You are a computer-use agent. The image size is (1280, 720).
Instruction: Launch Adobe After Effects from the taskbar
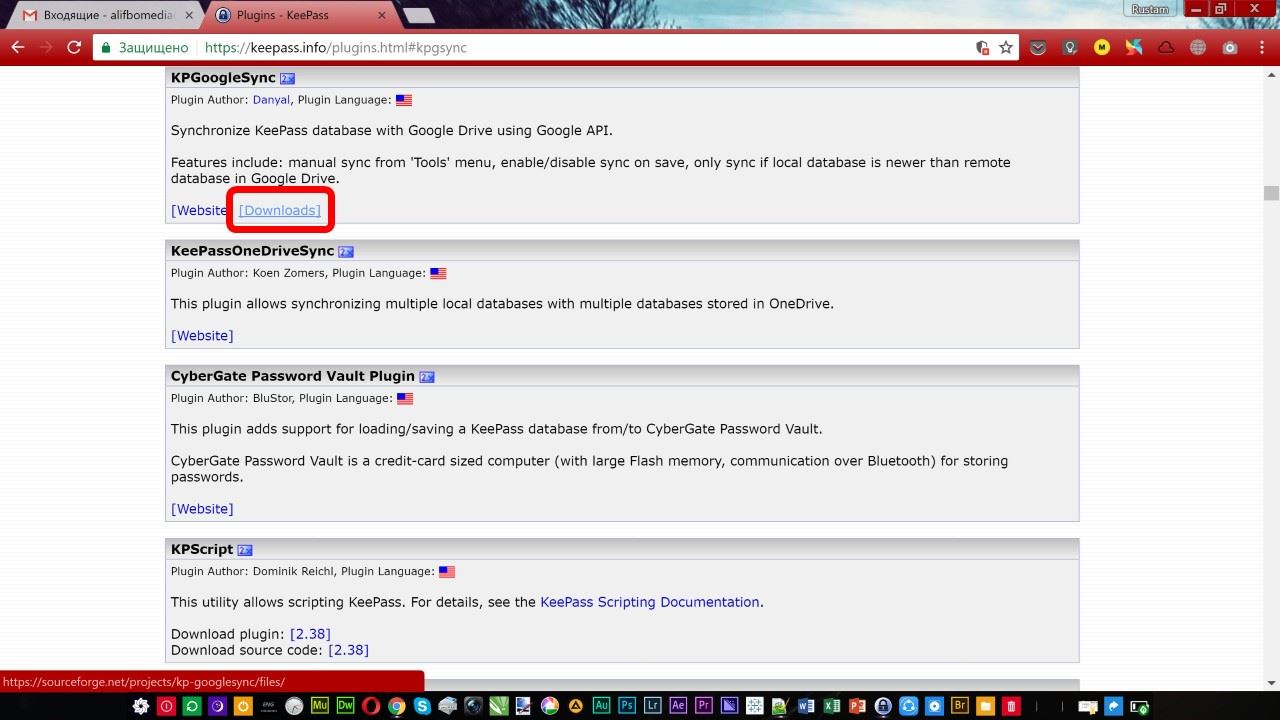678,706
